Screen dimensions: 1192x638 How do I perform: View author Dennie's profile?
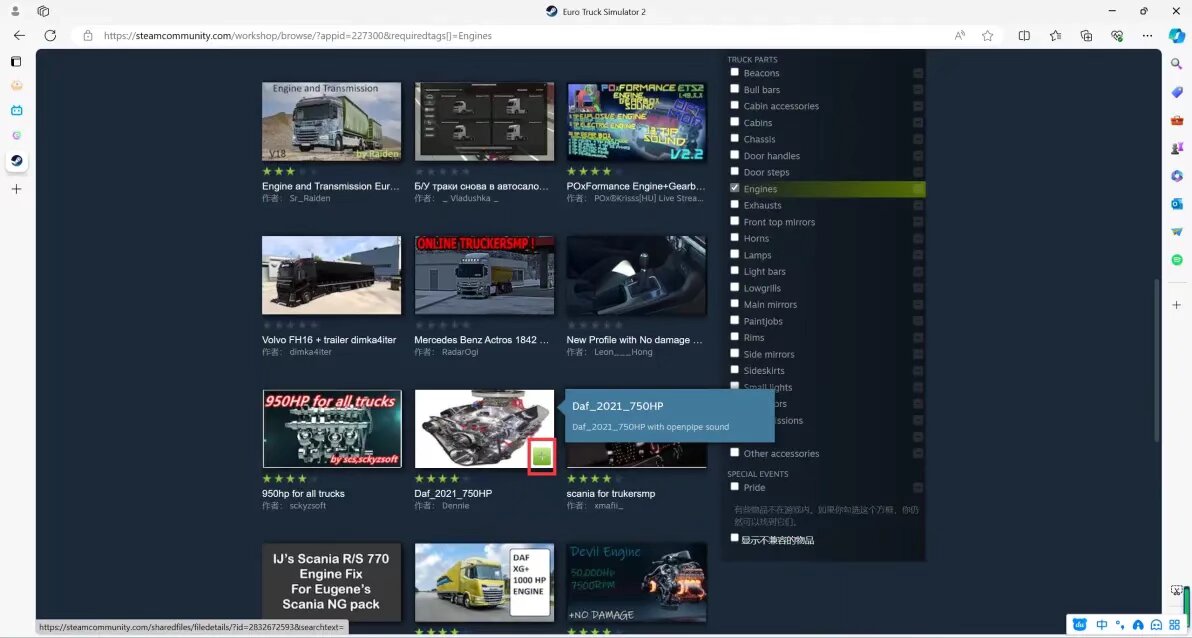pyautogui.click(x=455, y=506)
